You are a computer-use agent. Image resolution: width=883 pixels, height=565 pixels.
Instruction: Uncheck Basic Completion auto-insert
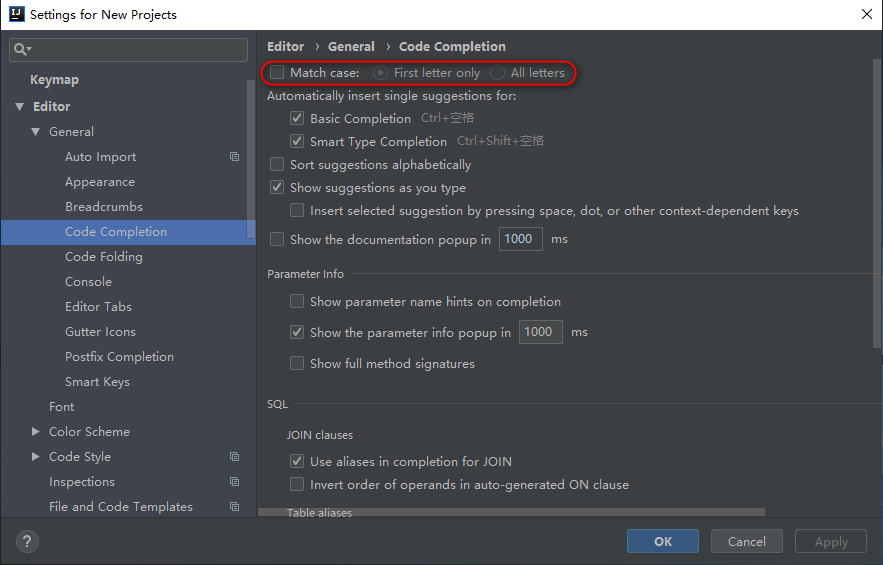[297, 118]
